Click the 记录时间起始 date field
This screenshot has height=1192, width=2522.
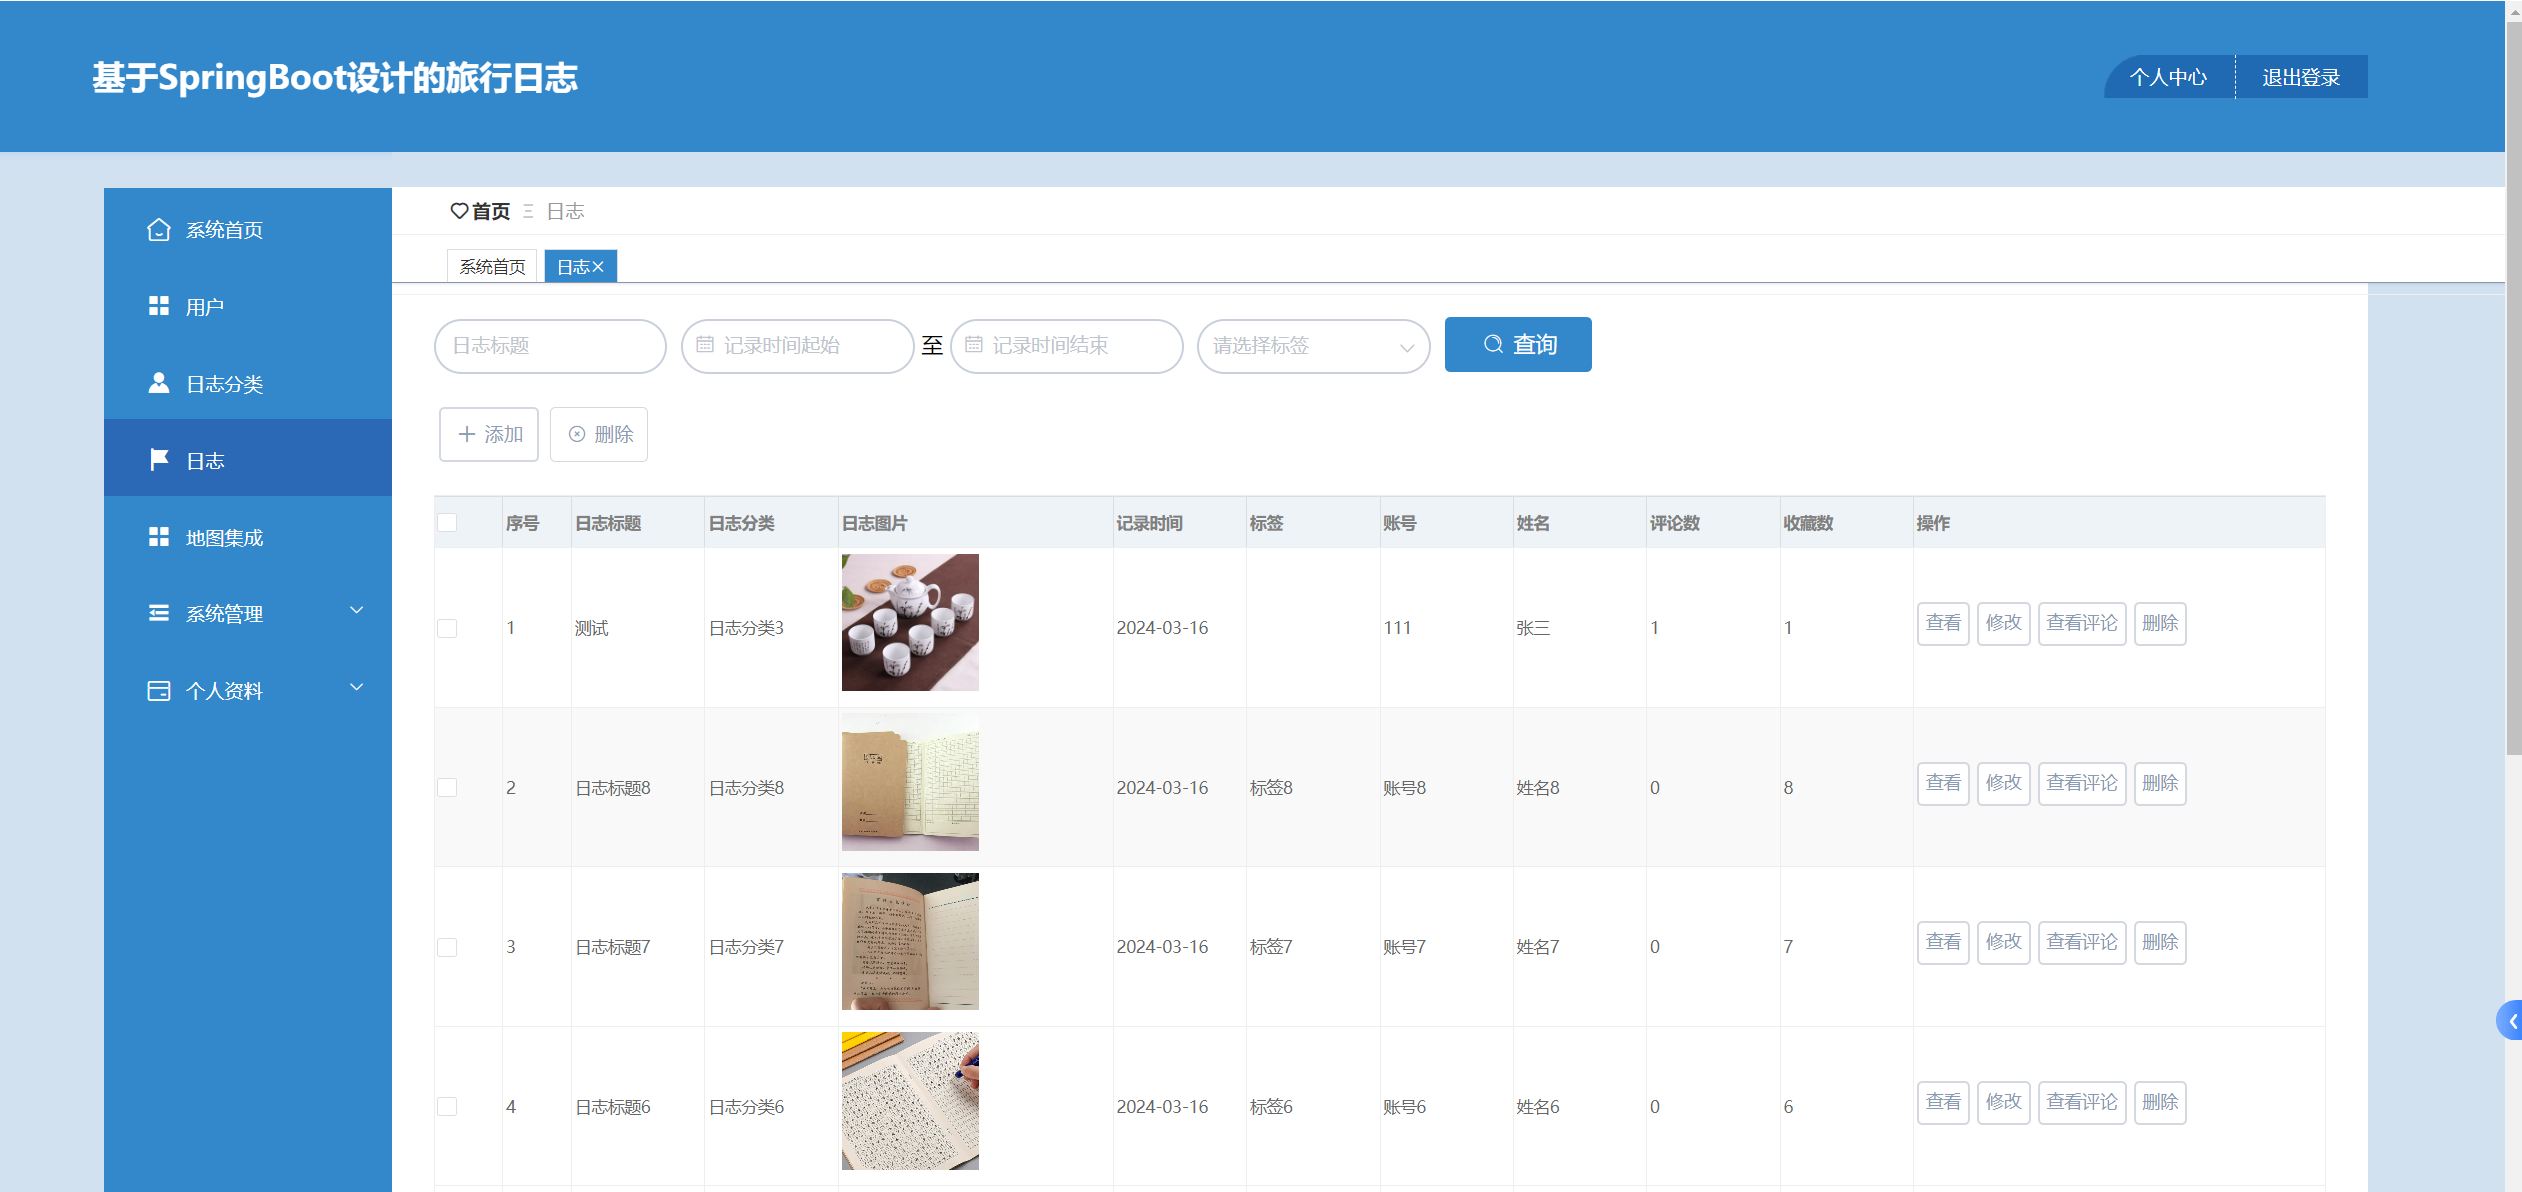pyautogui.click(x=796, y=346)
